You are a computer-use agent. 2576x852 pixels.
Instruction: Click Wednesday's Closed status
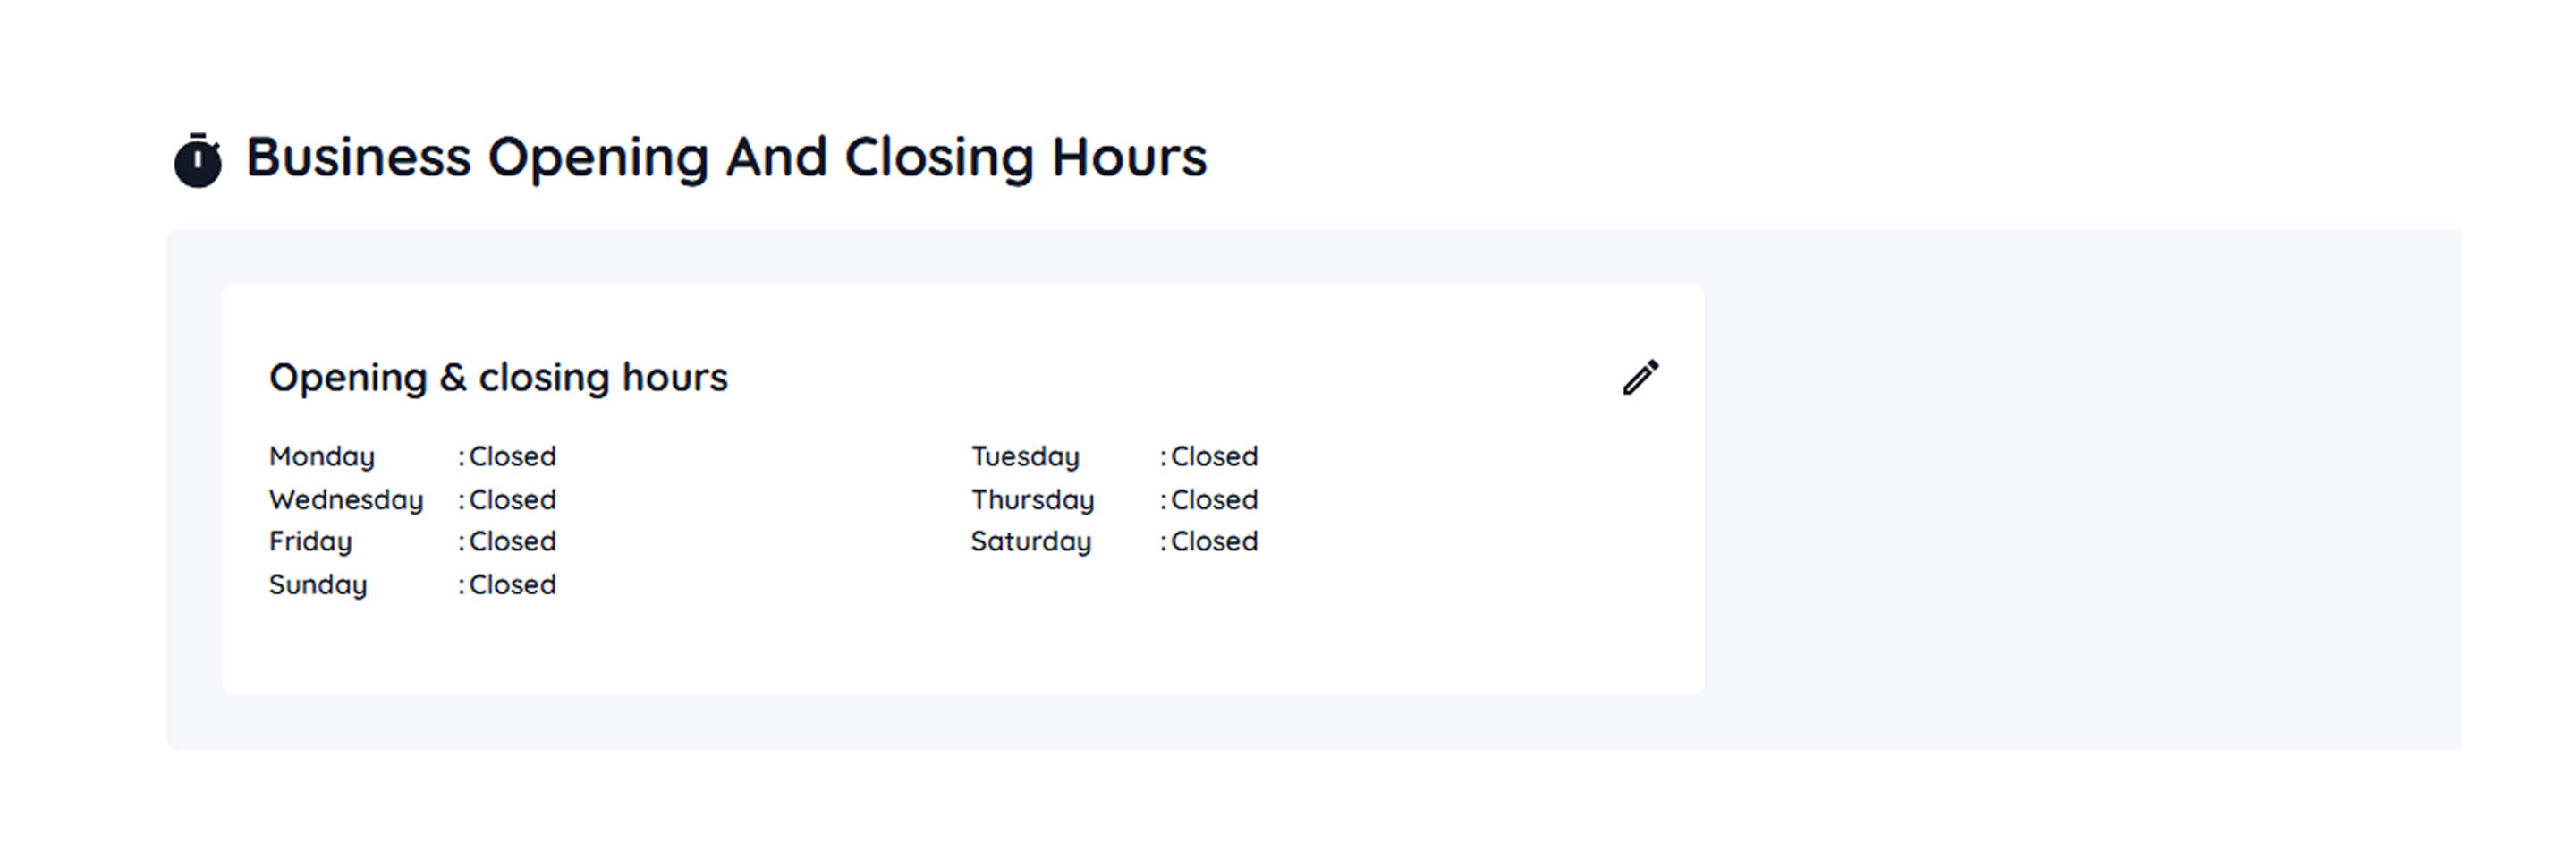coord(512,499)
